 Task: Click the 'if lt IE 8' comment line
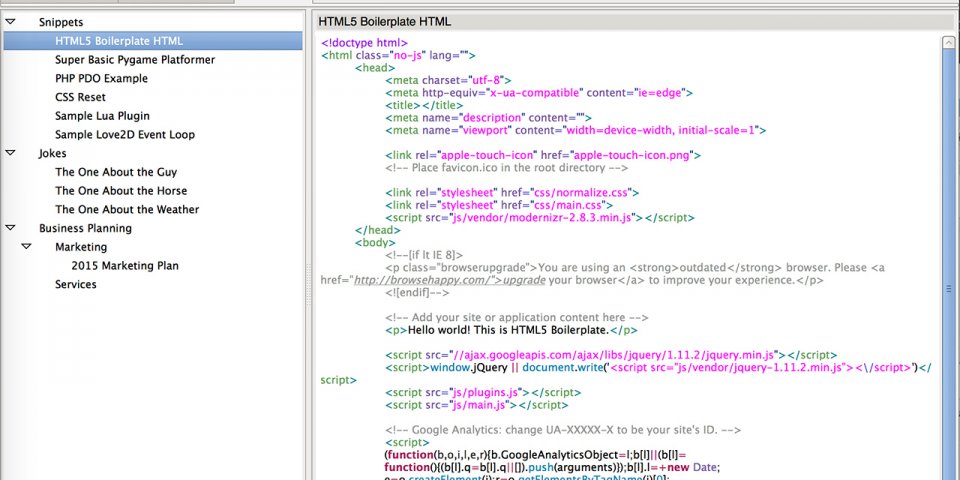(x=424, y=255)
